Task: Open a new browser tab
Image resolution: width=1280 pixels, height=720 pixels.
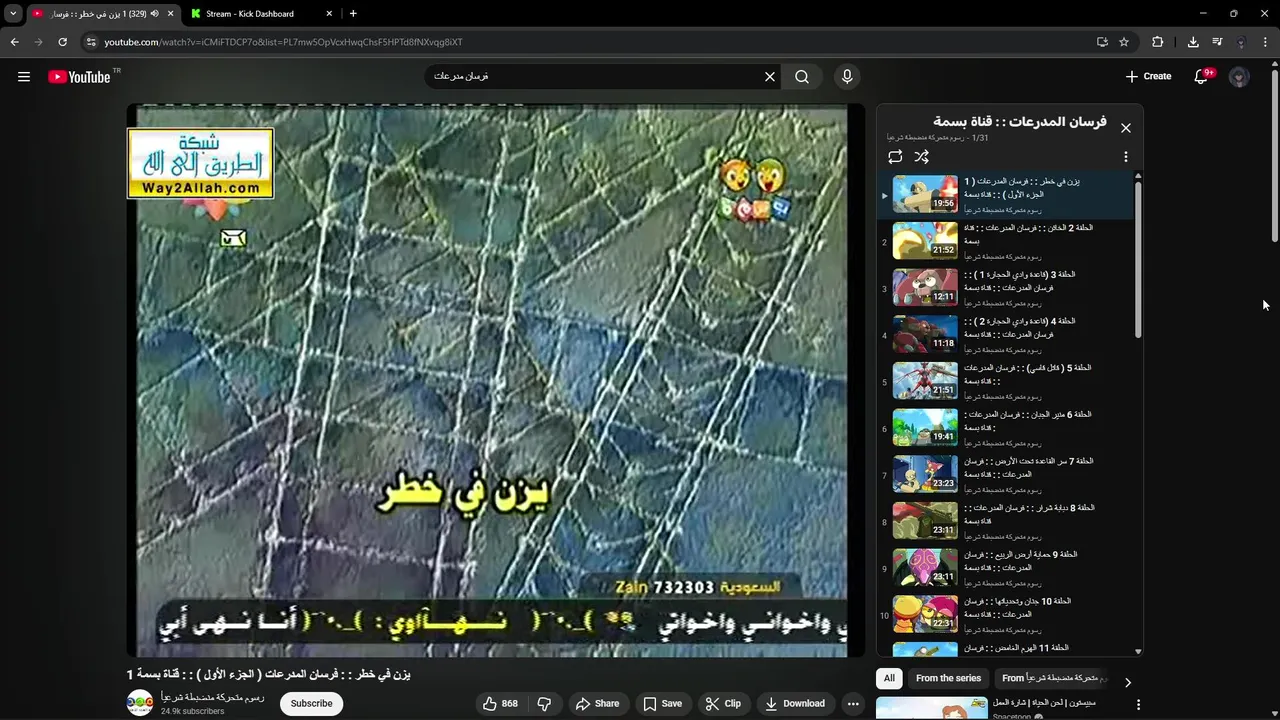Action: click(353, 14)
